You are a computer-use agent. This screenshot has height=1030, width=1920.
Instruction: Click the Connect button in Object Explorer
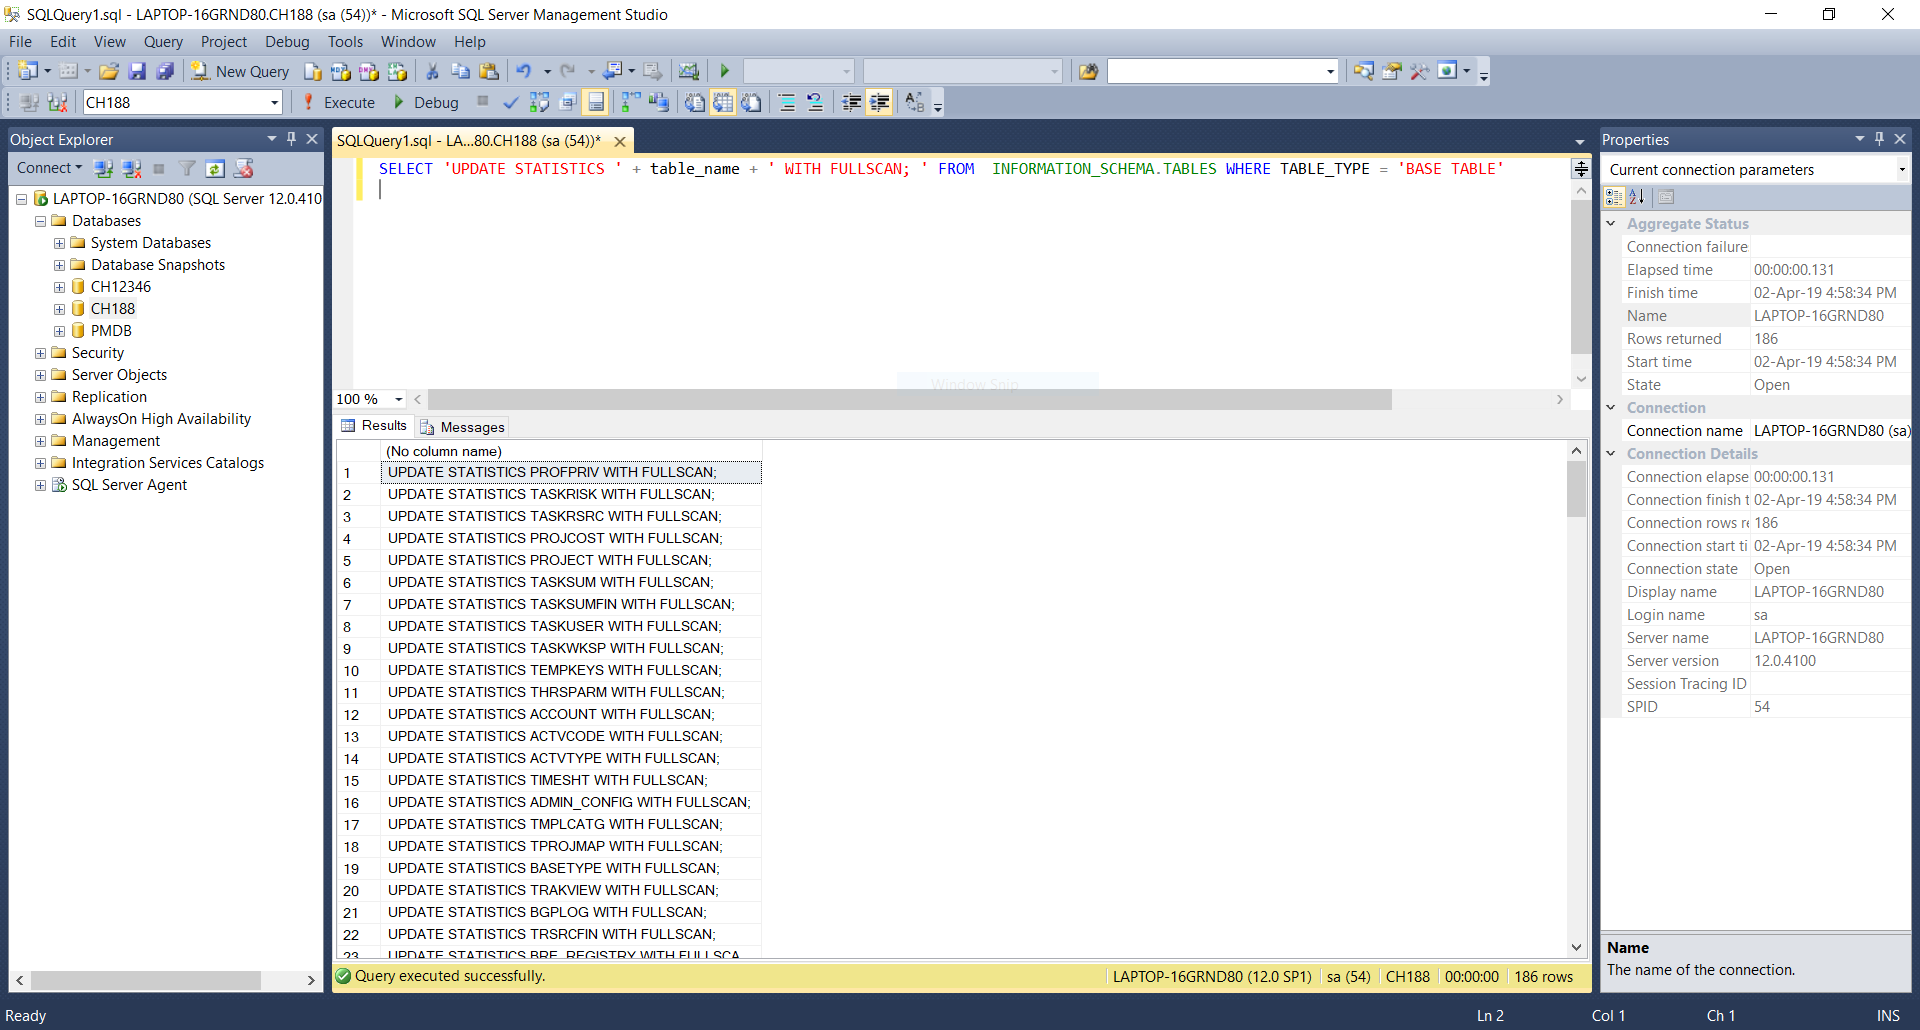46,168
